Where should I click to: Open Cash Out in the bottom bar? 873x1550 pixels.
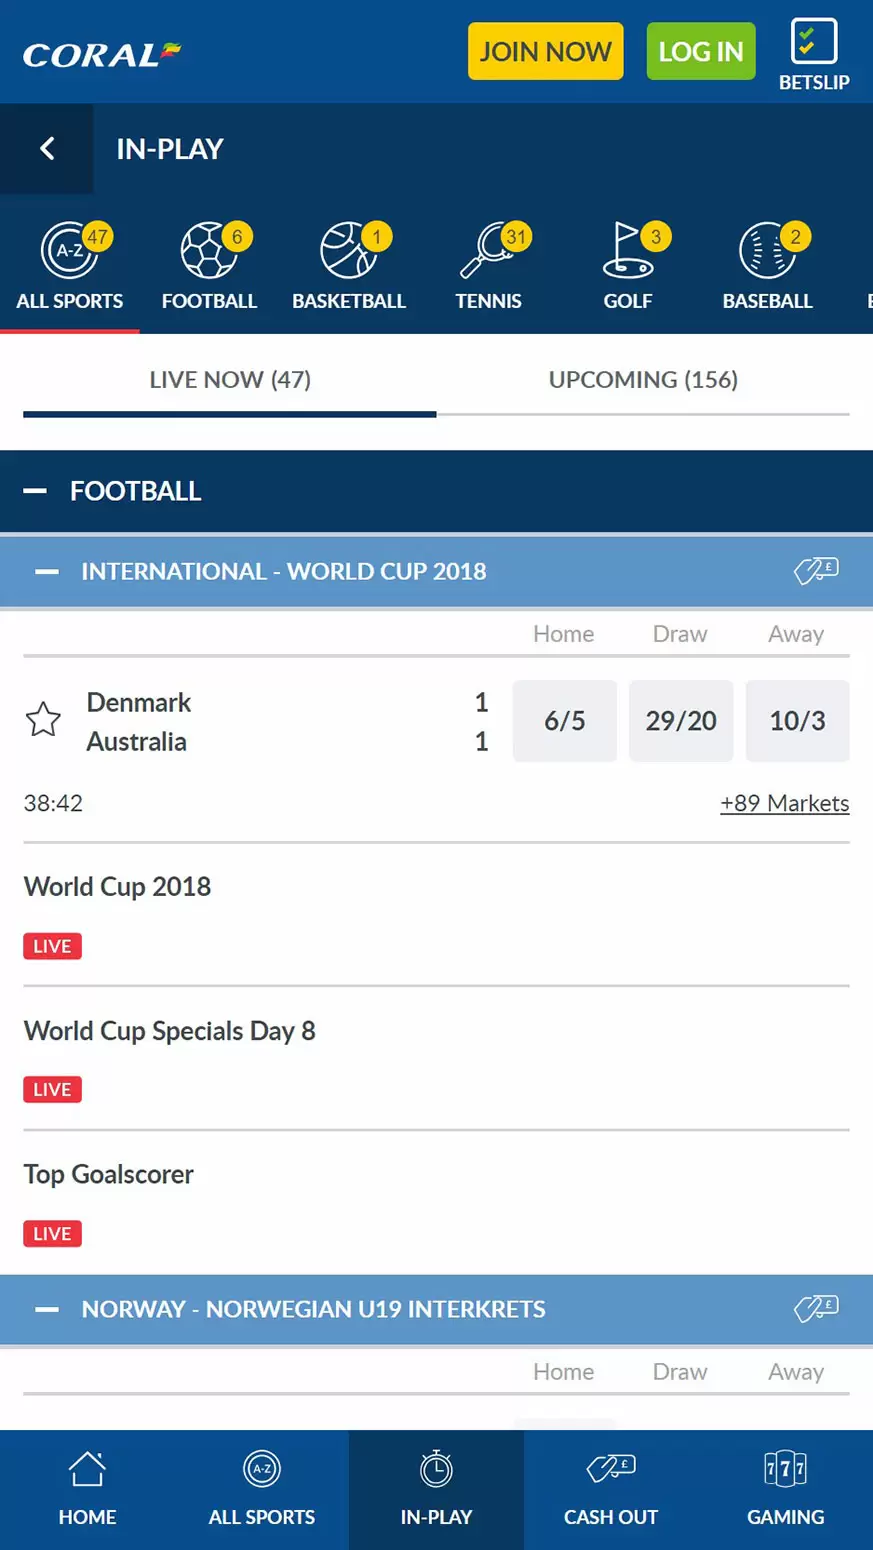tap(611, 1490)
